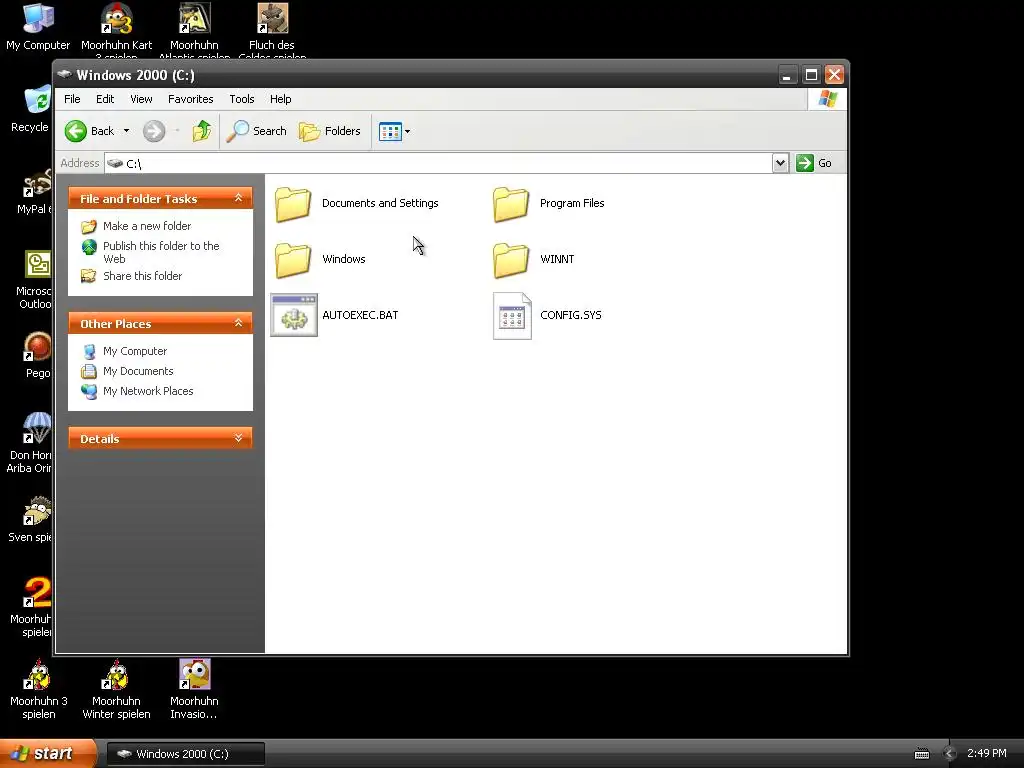
Task: Open the View menu
Action: 141,99
